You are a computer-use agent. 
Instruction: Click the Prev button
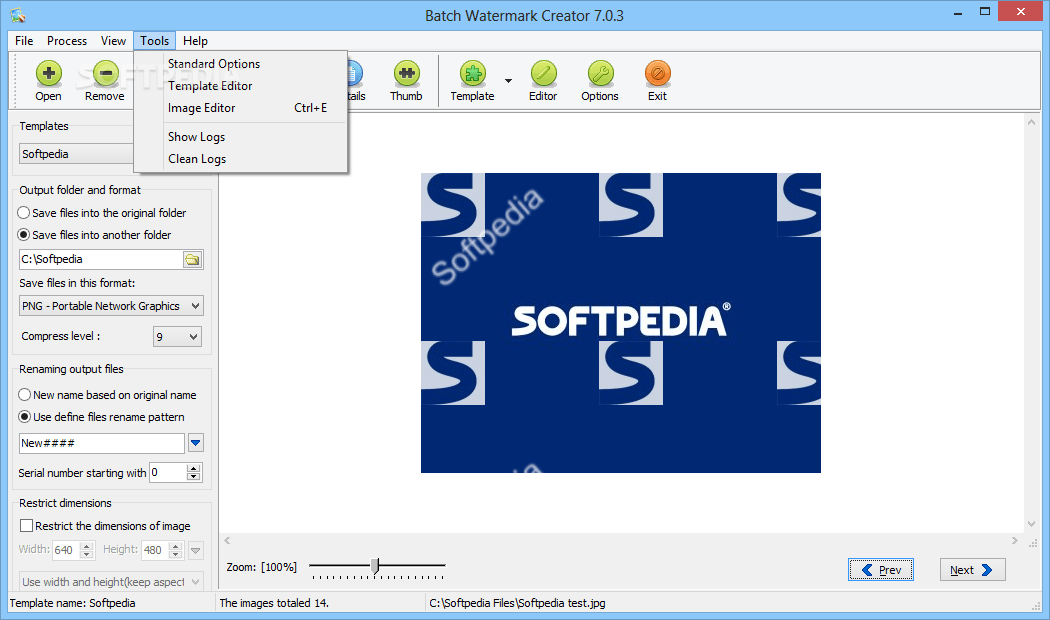[880, 569]
